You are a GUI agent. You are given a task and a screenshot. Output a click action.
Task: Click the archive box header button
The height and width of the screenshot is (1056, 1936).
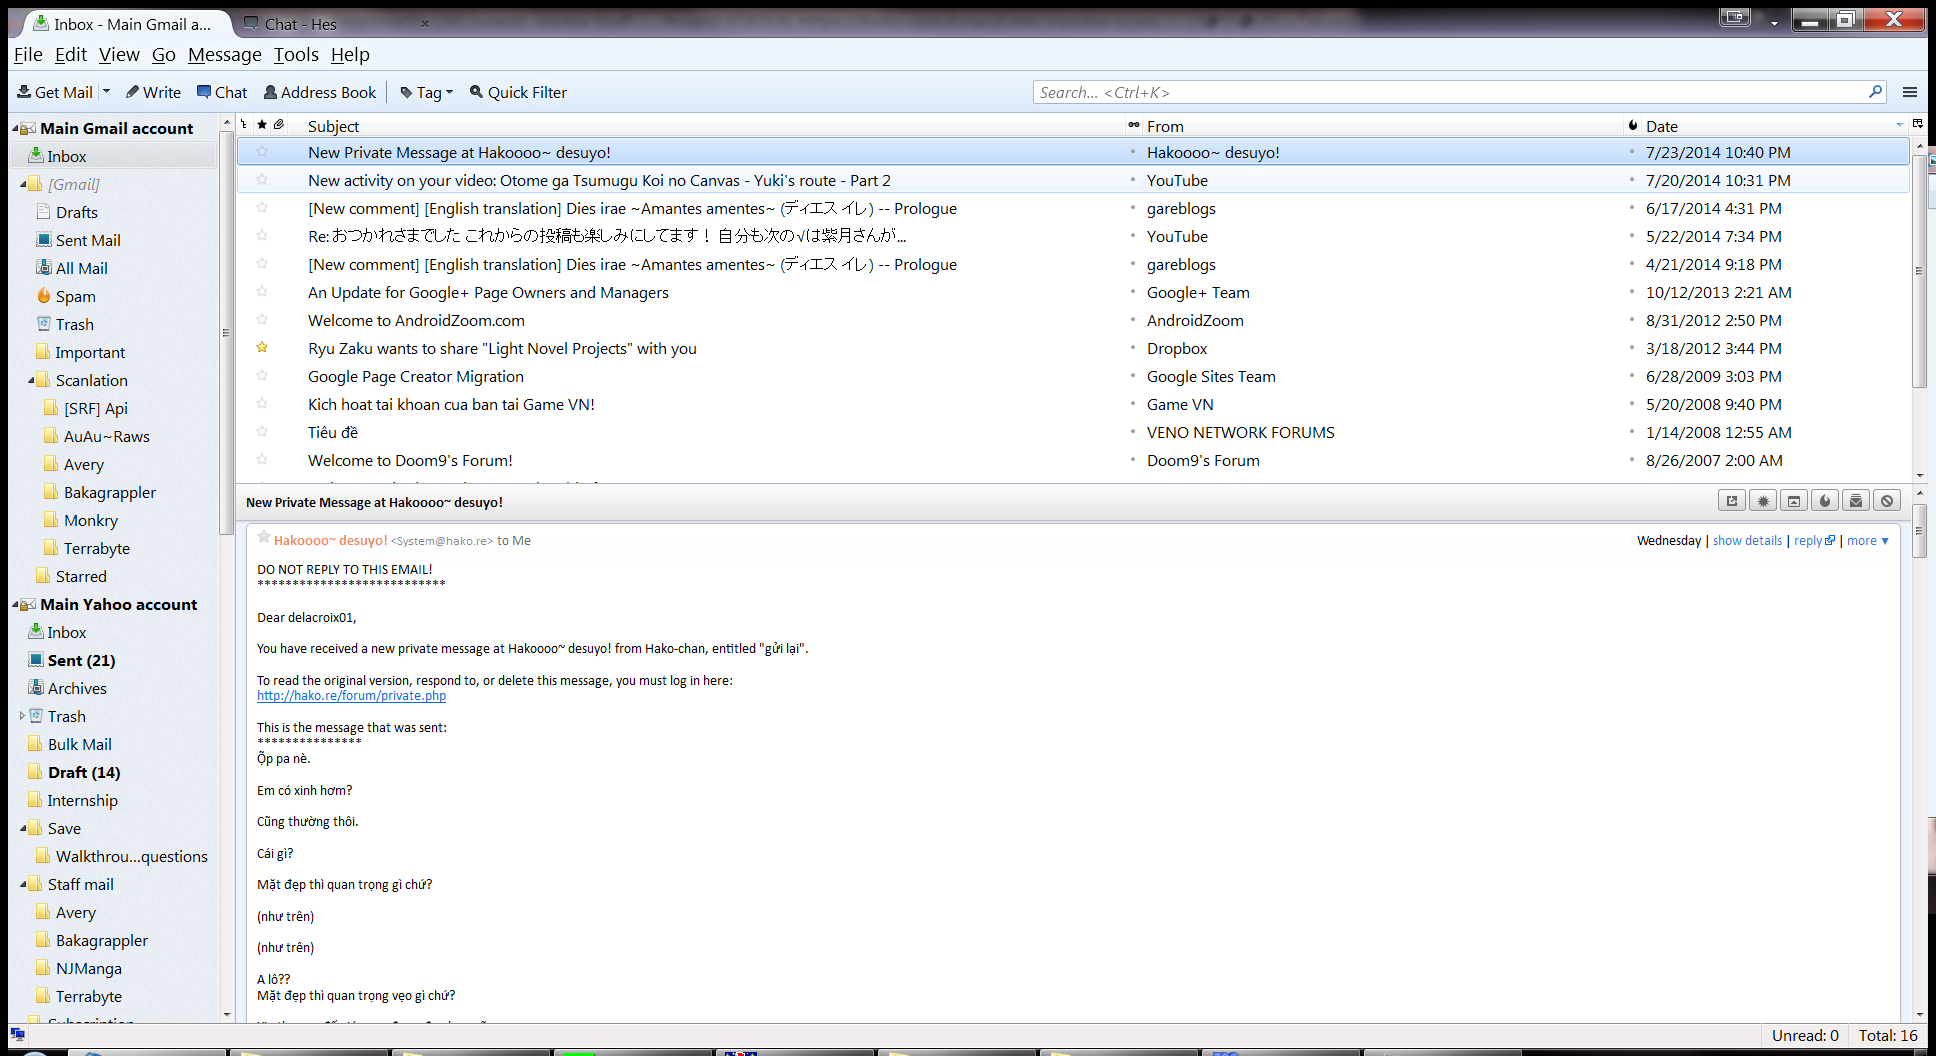[x=1794, y=501]
